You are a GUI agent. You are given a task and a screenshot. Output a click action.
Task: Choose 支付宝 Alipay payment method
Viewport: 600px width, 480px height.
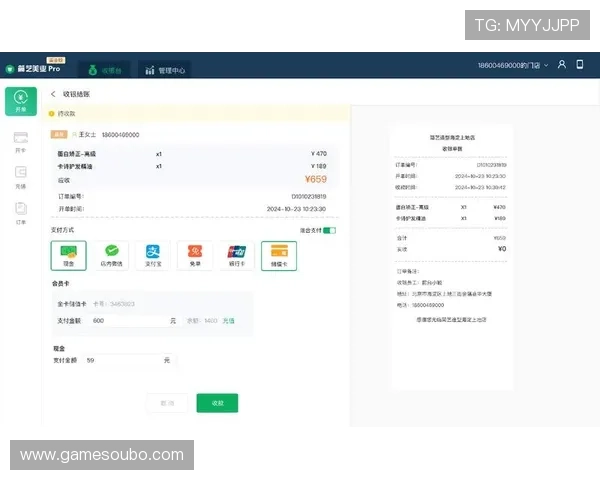[x=153, y=256]
